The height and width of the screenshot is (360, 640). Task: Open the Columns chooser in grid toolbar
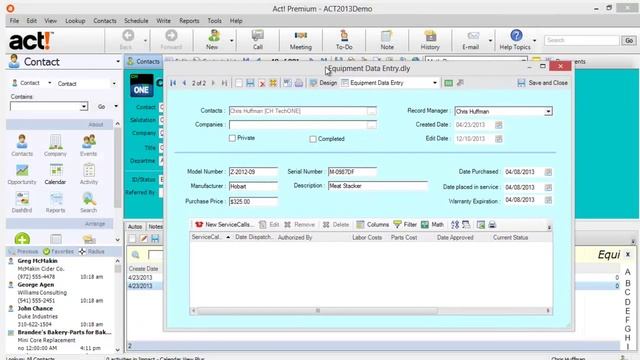point(373,224)
